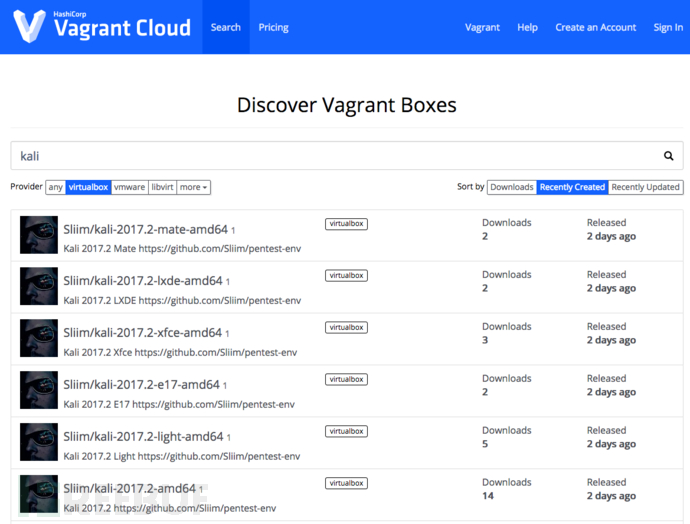This screenshot has width=690, height=524.
Task: Open the Help menu item
Action: tap(527, 27)
